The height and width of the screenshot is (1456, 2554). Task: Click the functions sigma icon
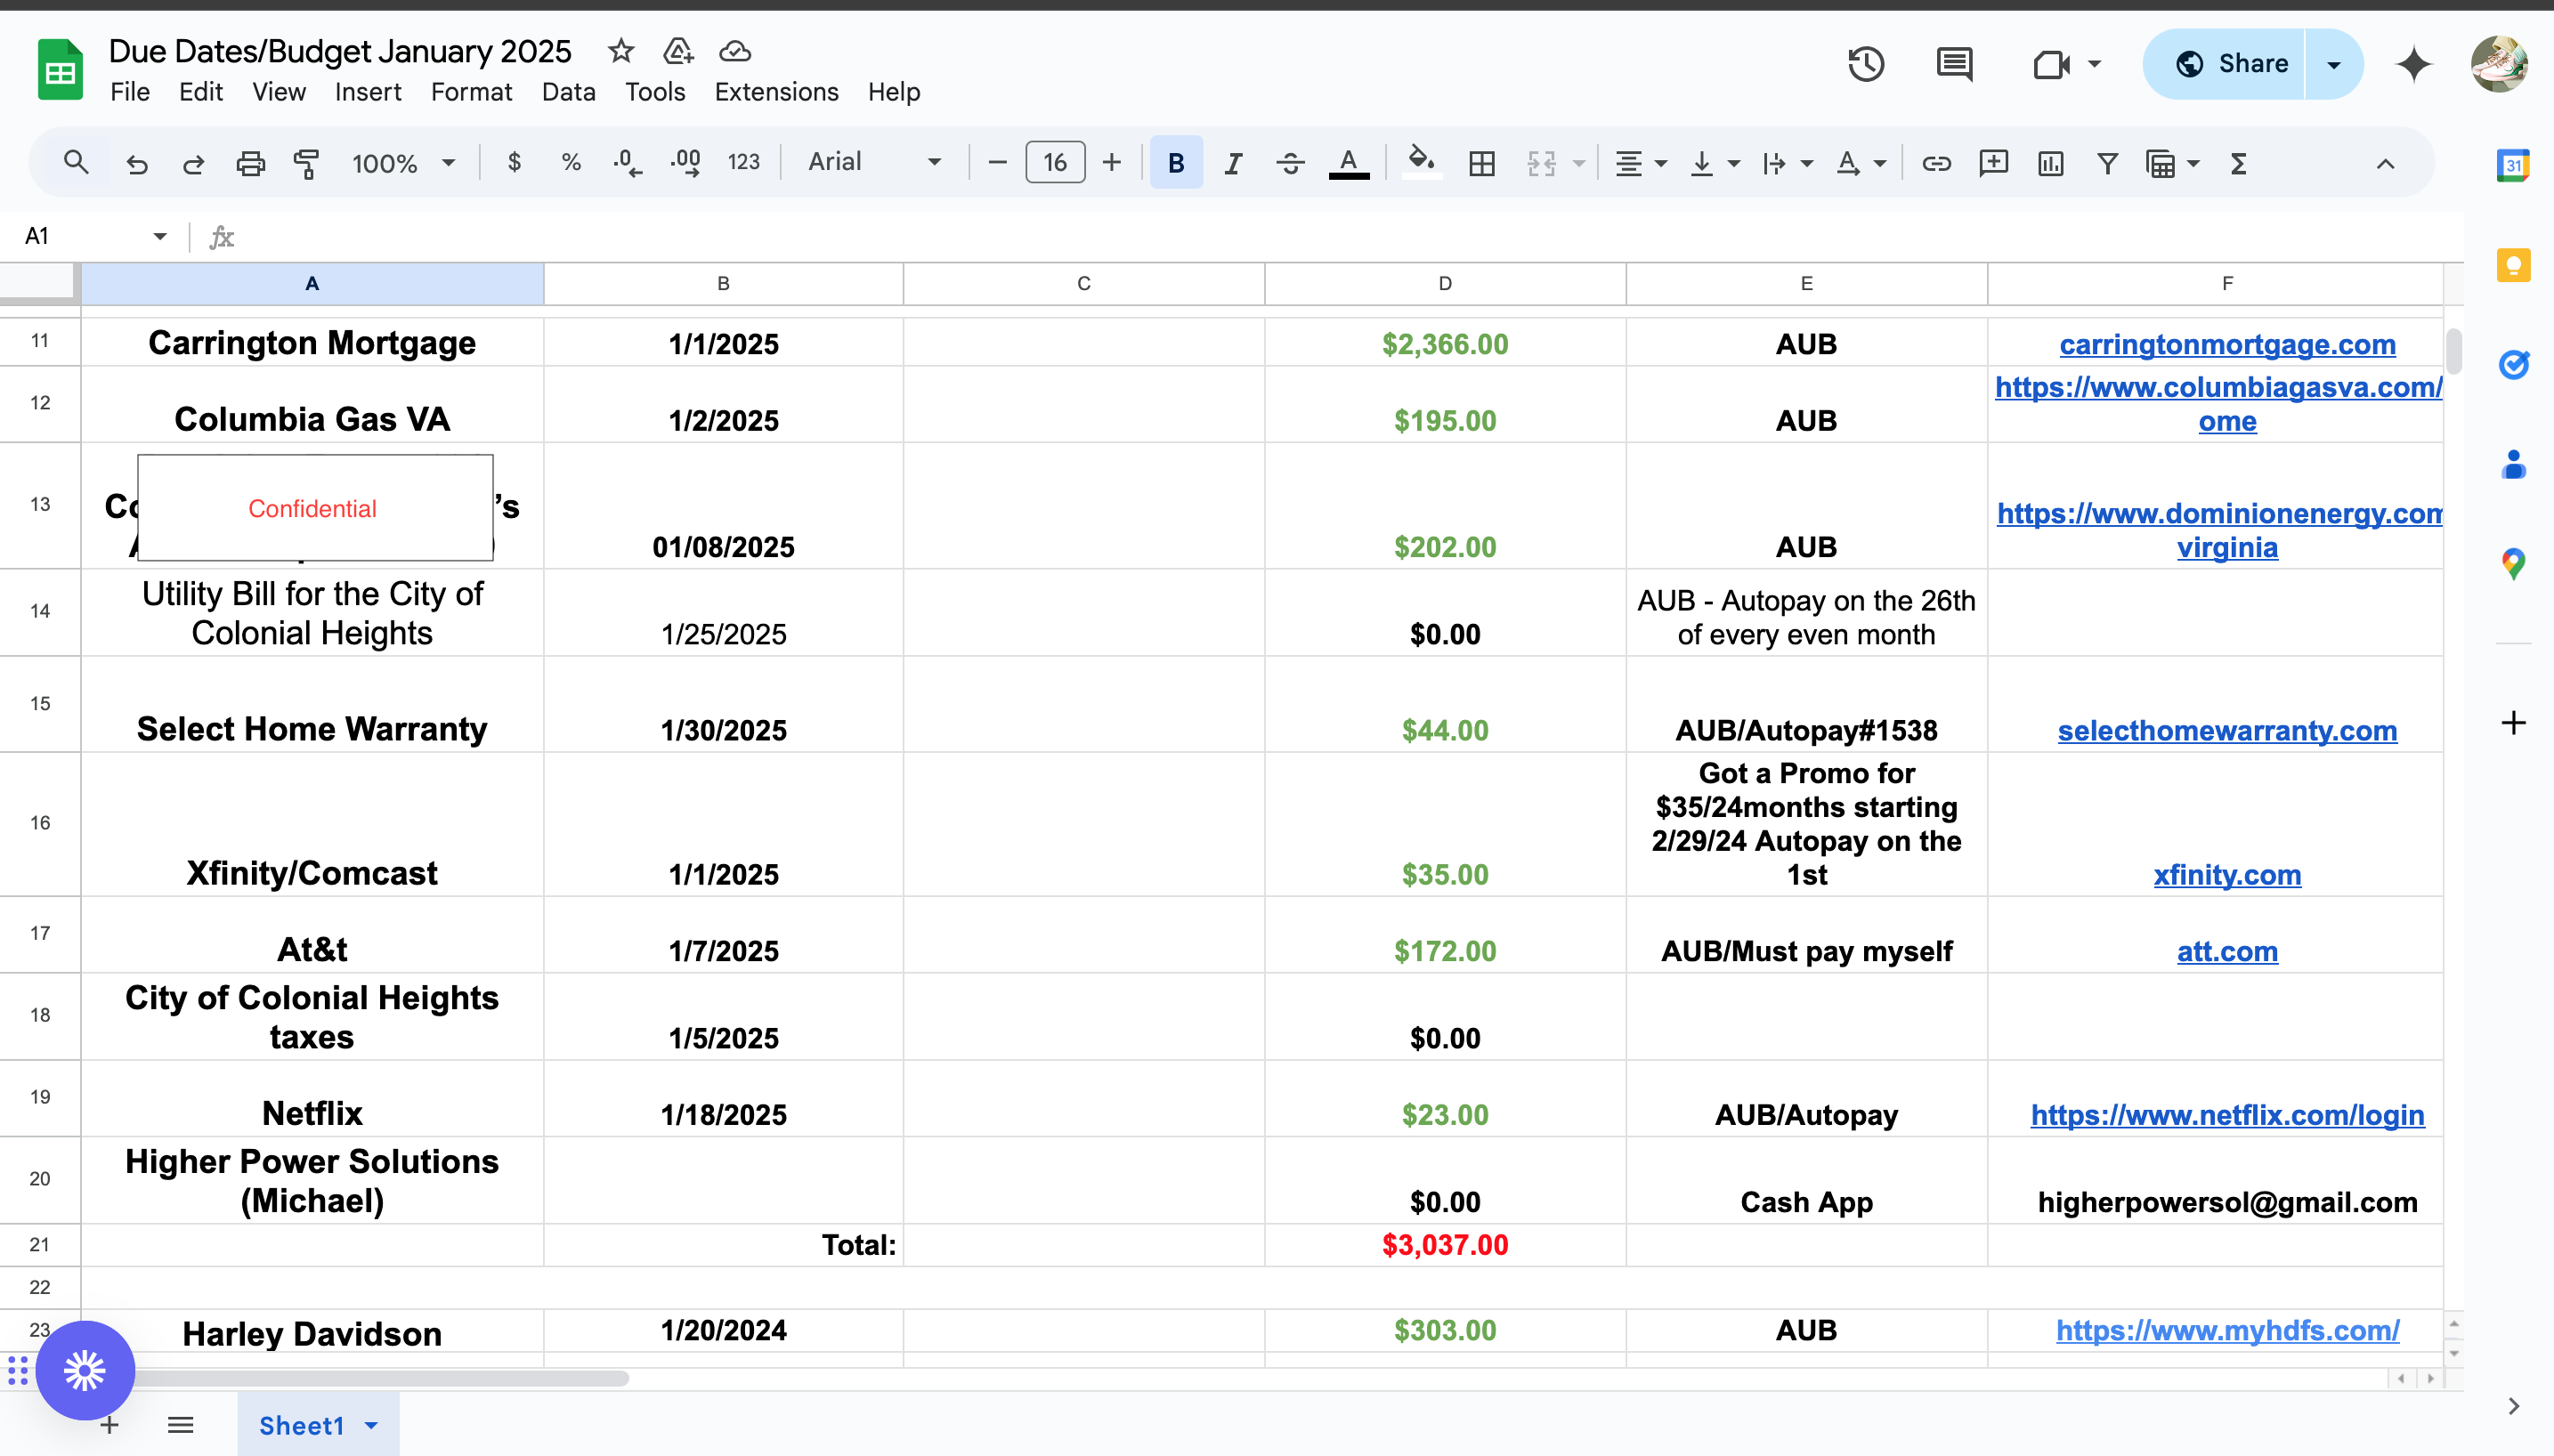coord(2238,163)
